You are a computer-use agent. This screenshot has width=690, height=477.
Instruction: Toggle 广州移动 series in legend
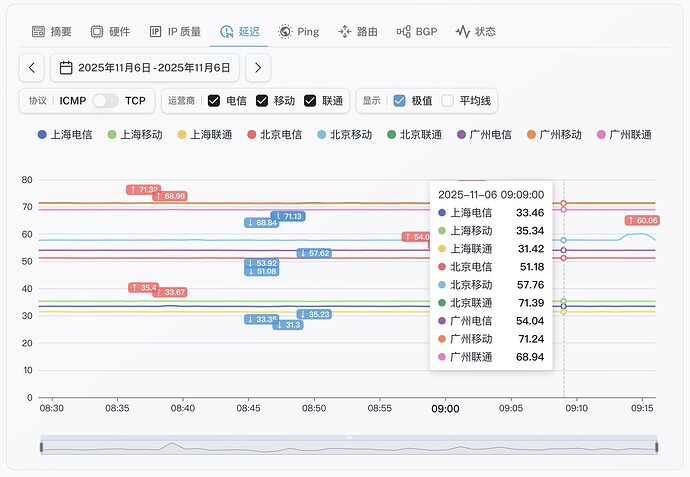coord(554,135)
